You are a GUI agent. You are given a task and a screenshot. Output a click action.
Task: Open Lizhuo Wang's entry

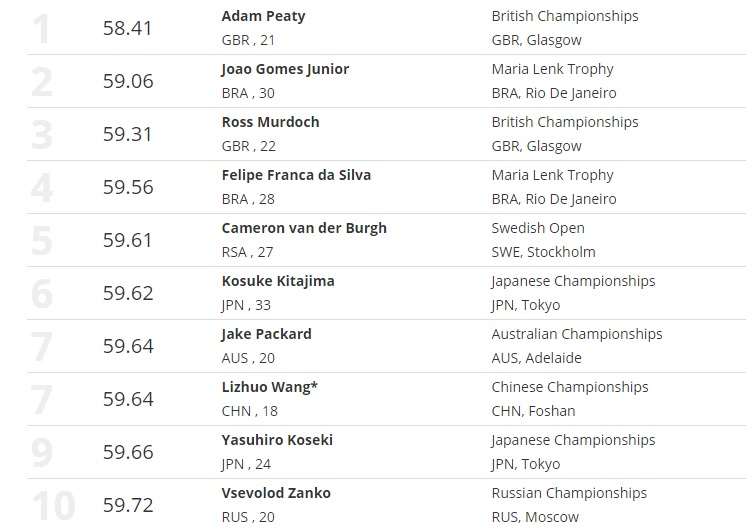coord(269,387)
